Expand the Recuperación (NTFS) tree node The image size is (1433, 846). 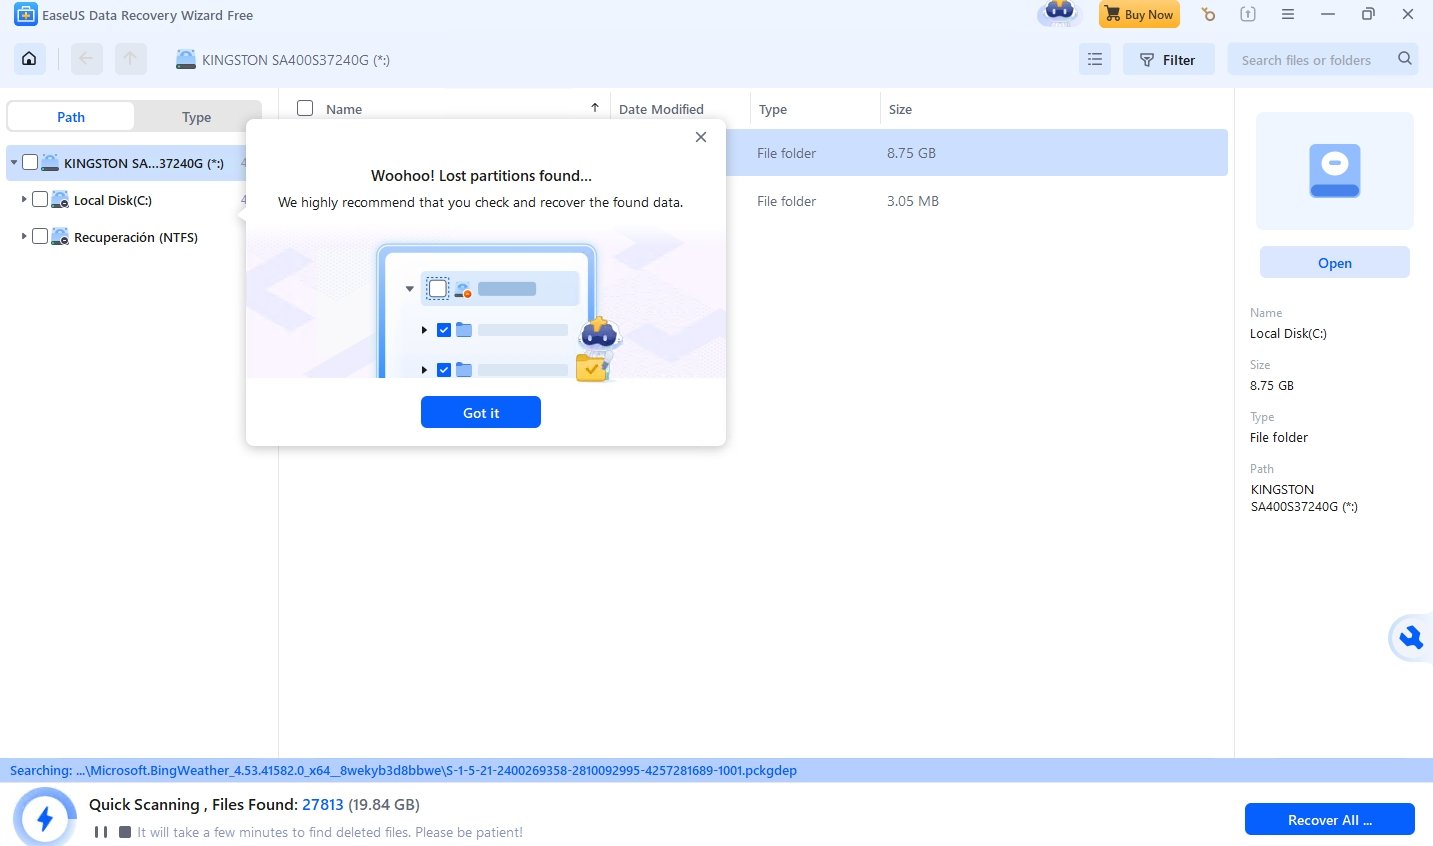24,237
